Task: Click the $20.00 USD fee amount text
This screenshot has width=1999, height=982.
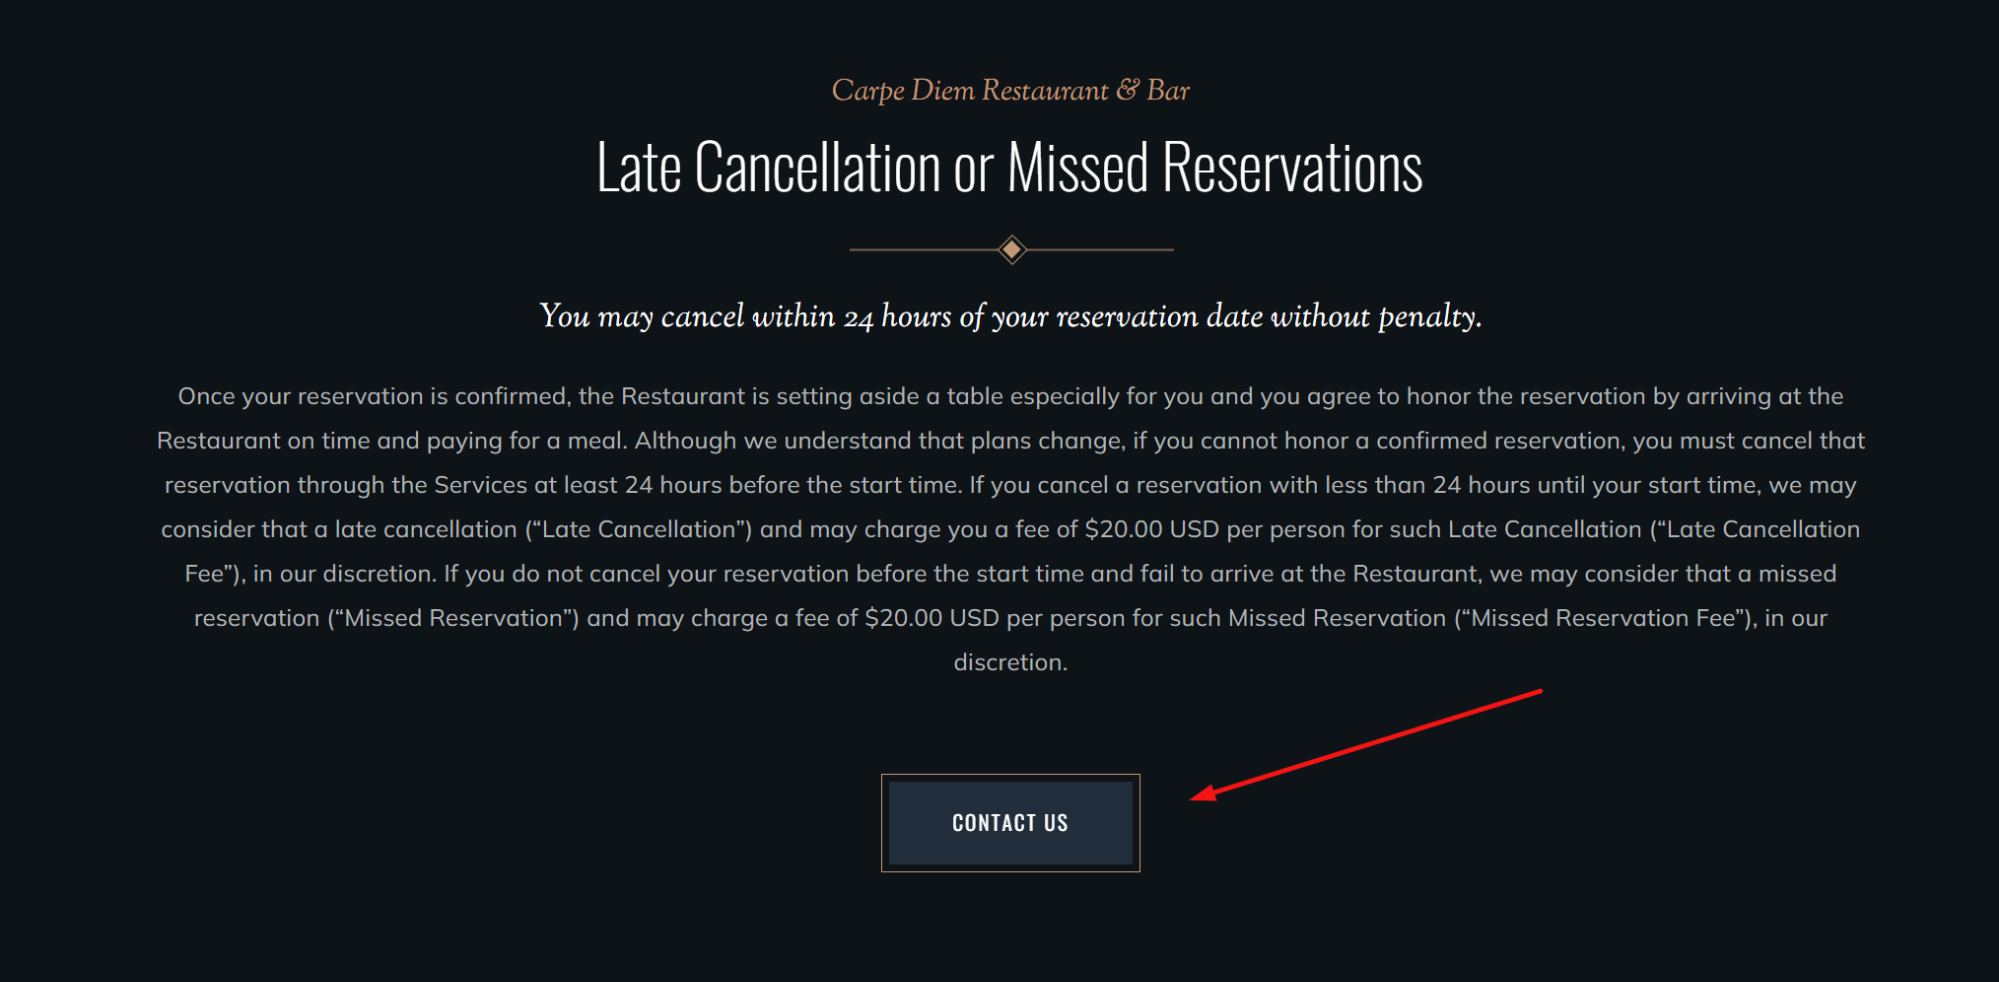Action: pos(1150,529)
